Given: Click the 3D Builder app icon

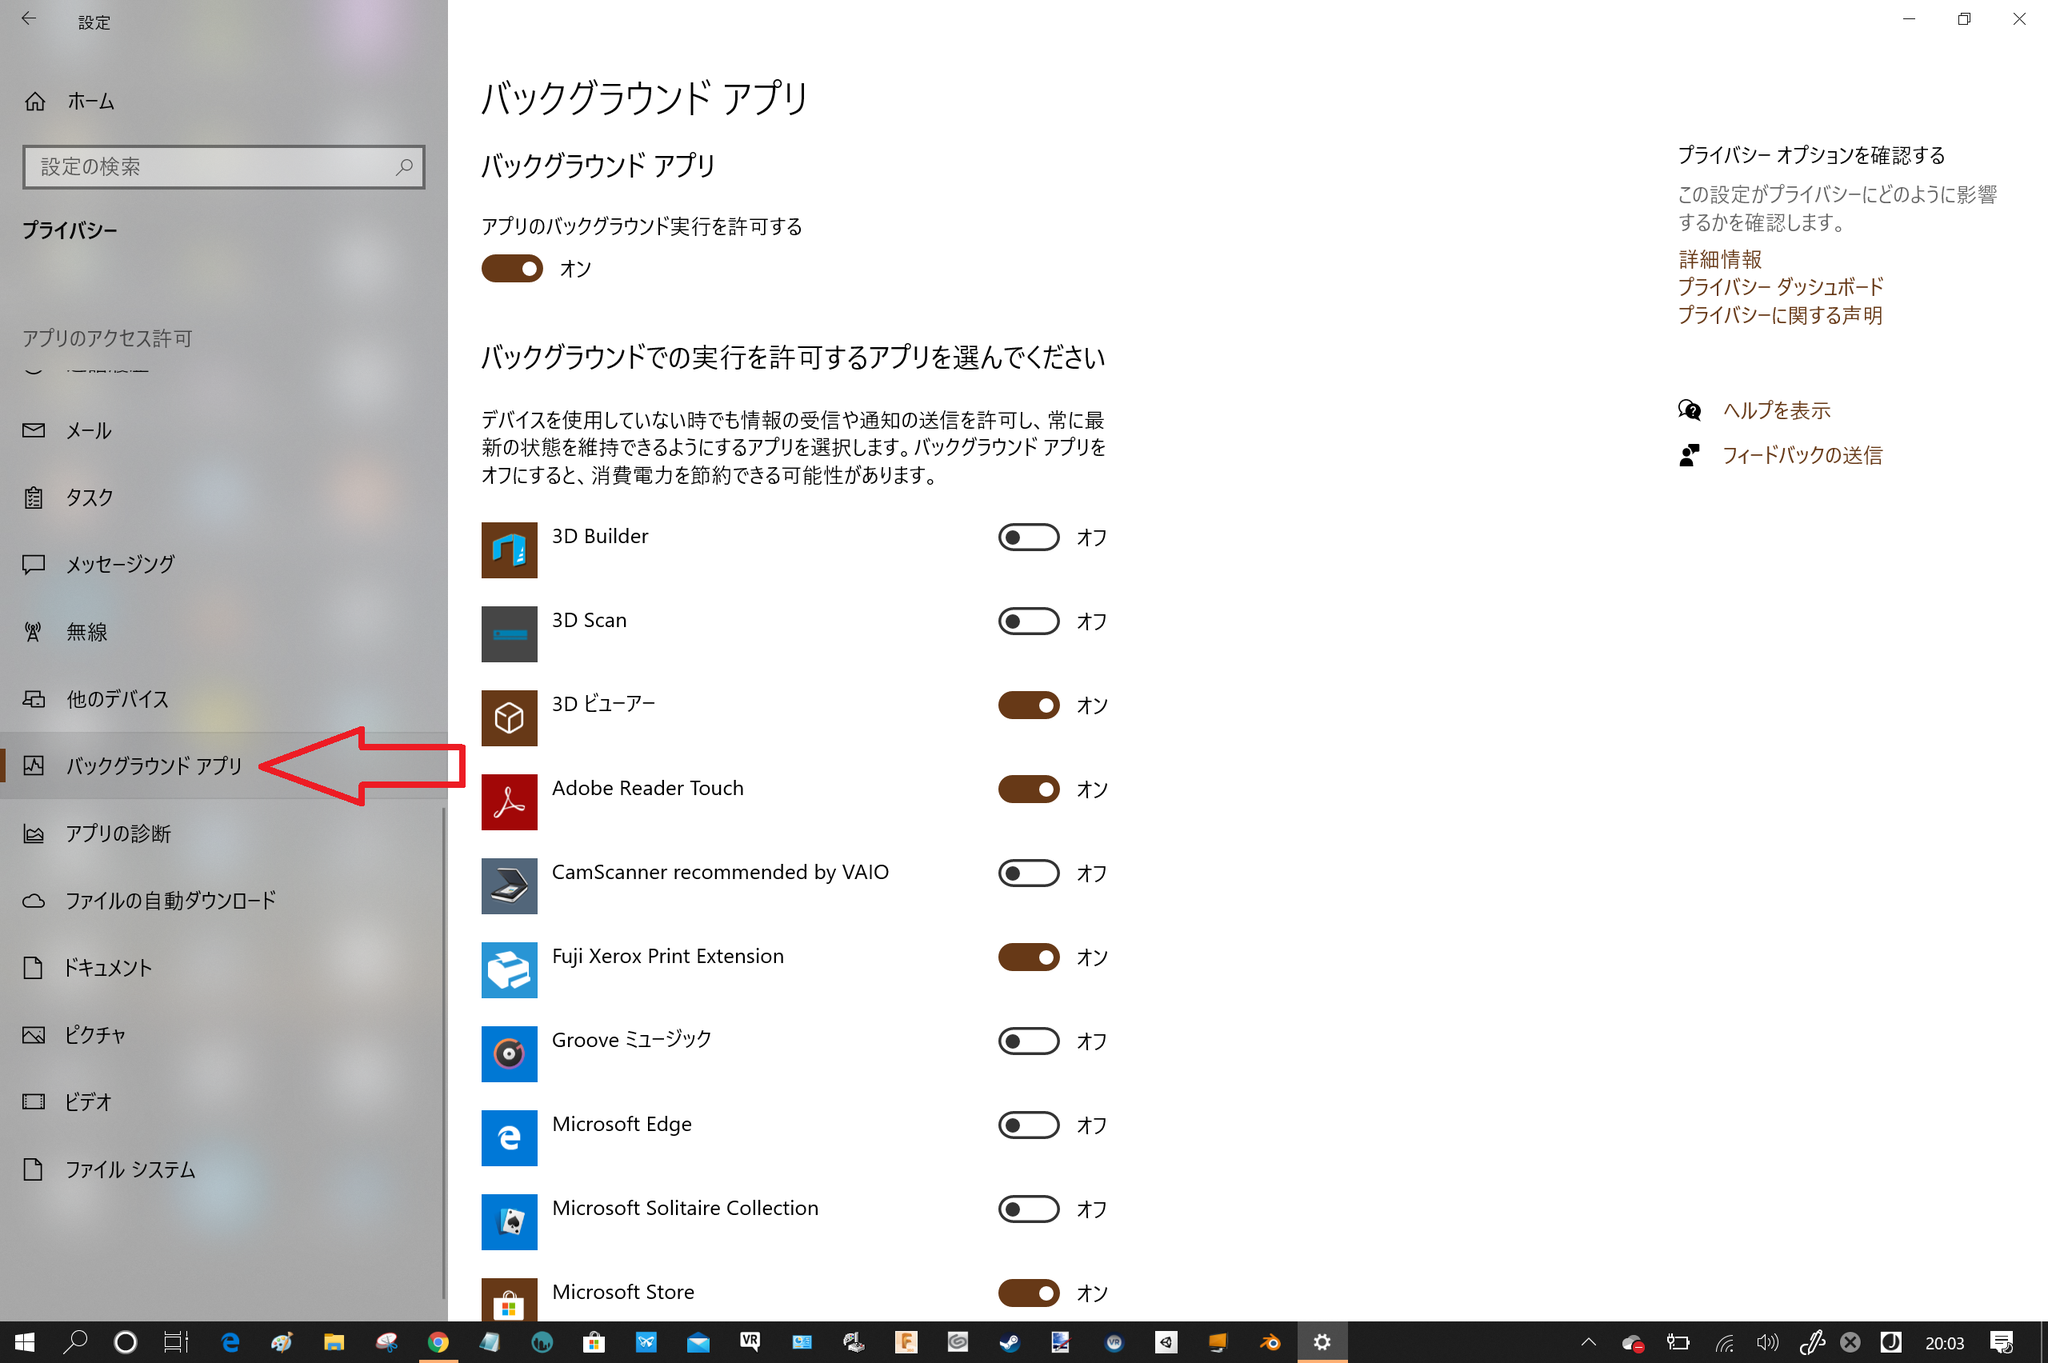Looking at the screenshot, I should (x=509, y=550).
